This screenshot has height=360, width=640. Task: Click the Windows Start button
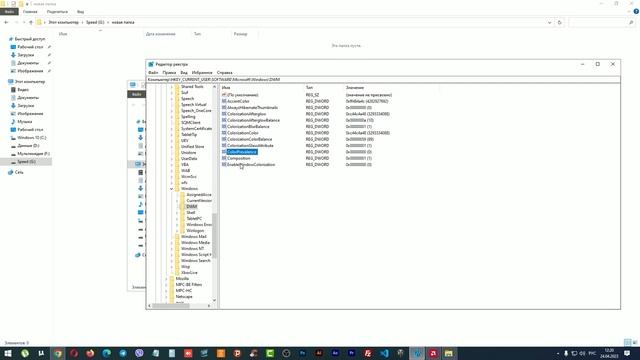tap(8, 353)
